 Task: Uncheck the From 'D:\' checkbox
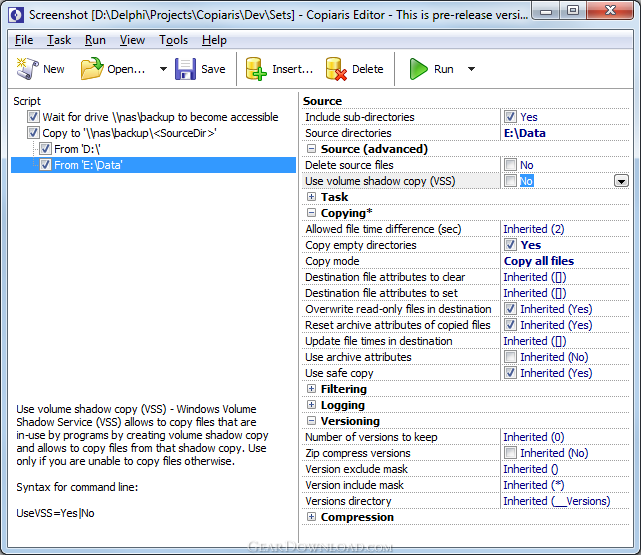(45, 149)
